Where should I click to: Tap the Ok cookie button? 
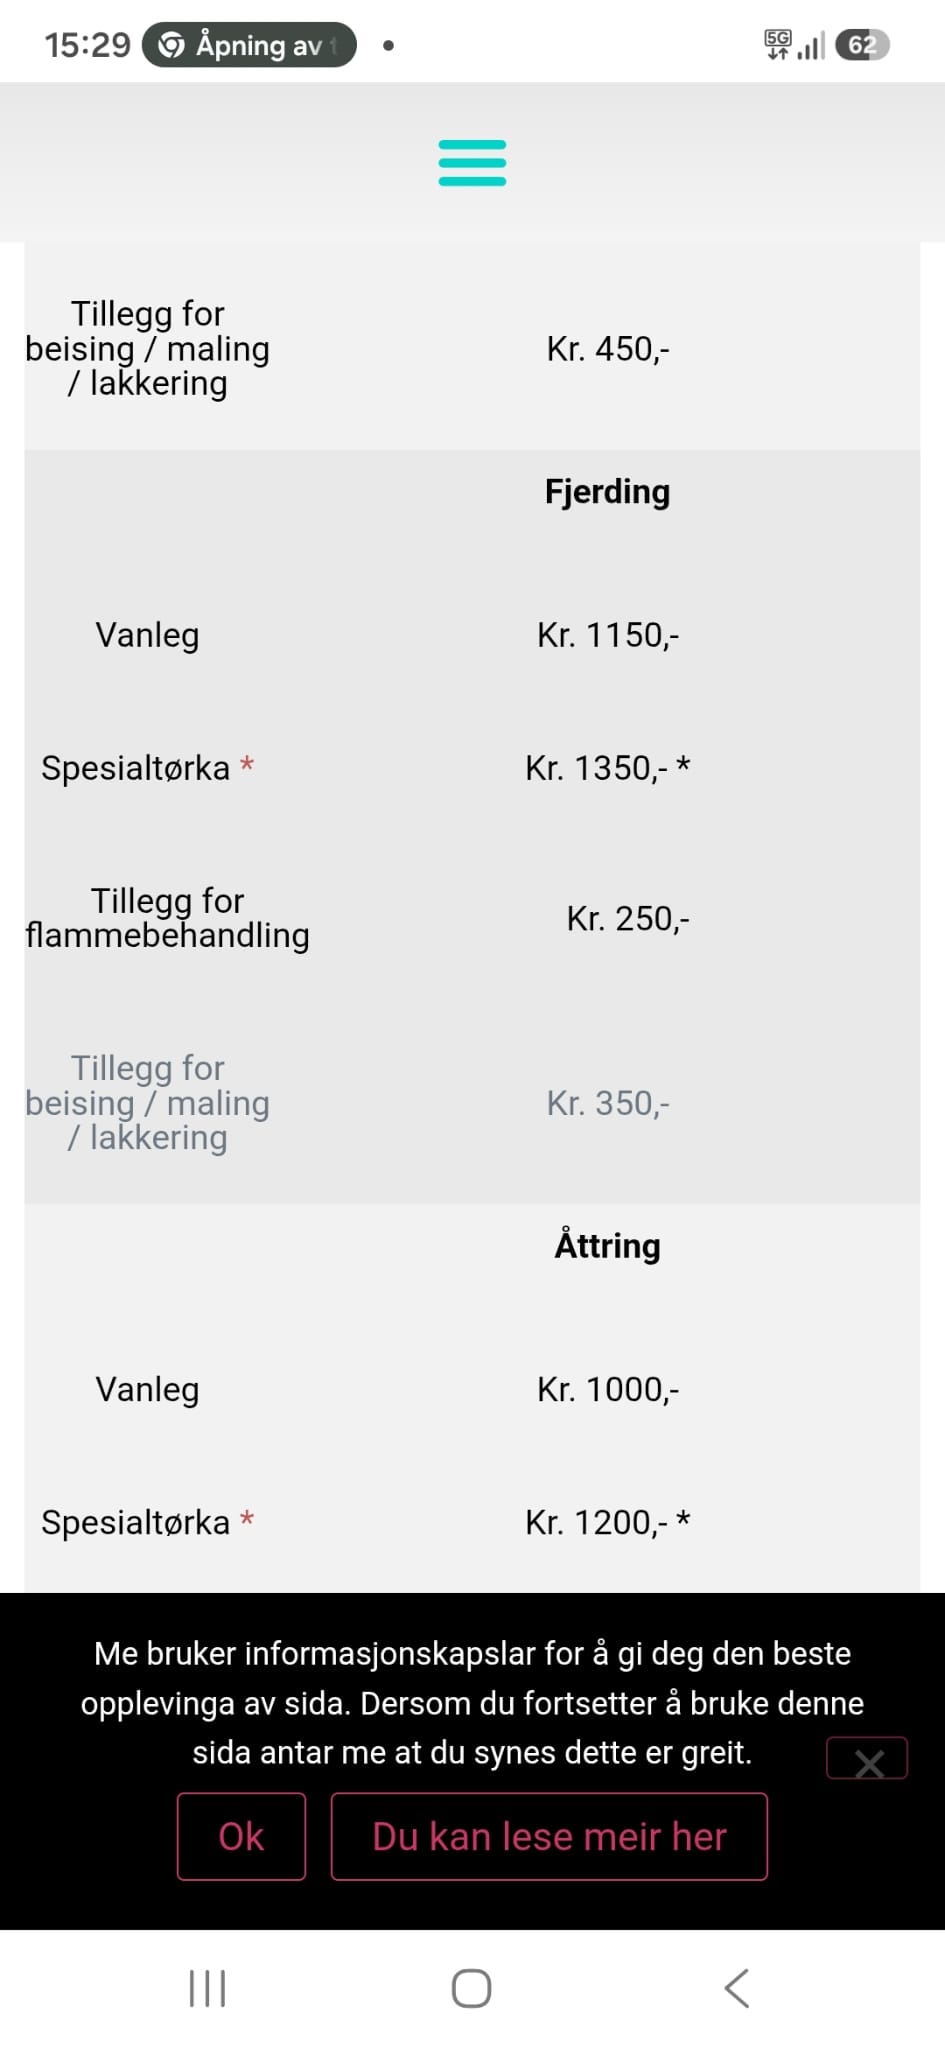tap(241, 1836)
